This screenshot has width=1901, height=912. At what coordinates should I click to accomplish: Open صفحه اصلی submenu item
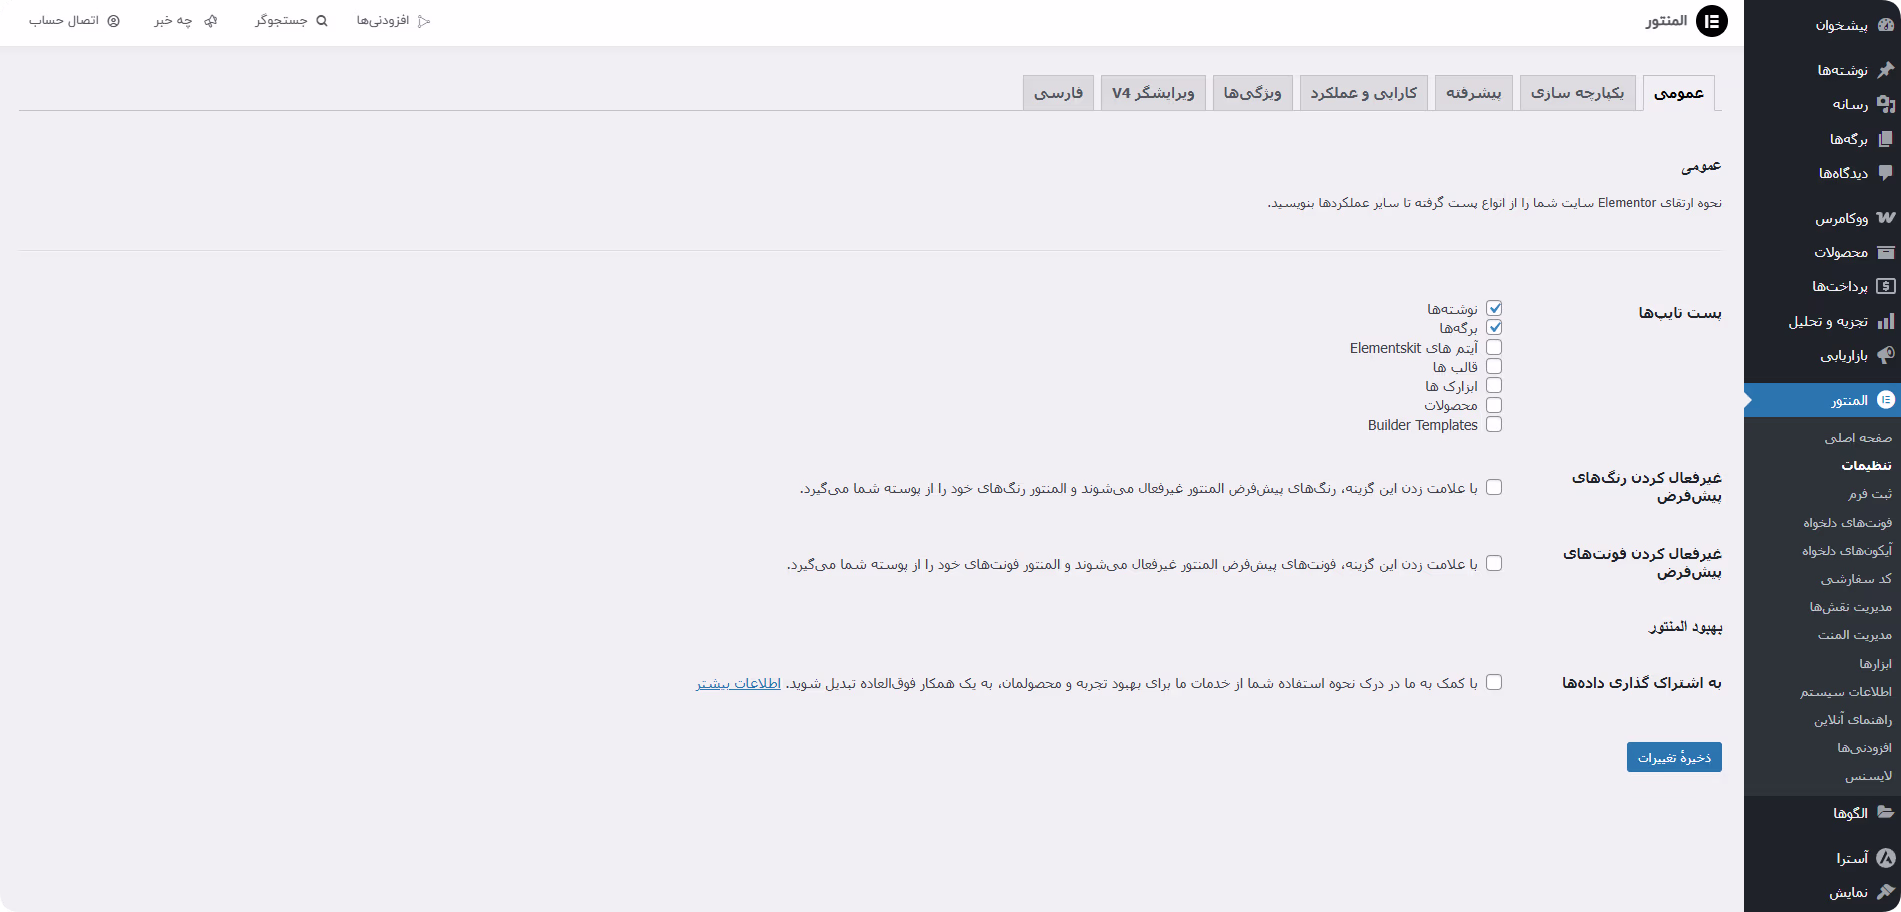pos(1858,438)
